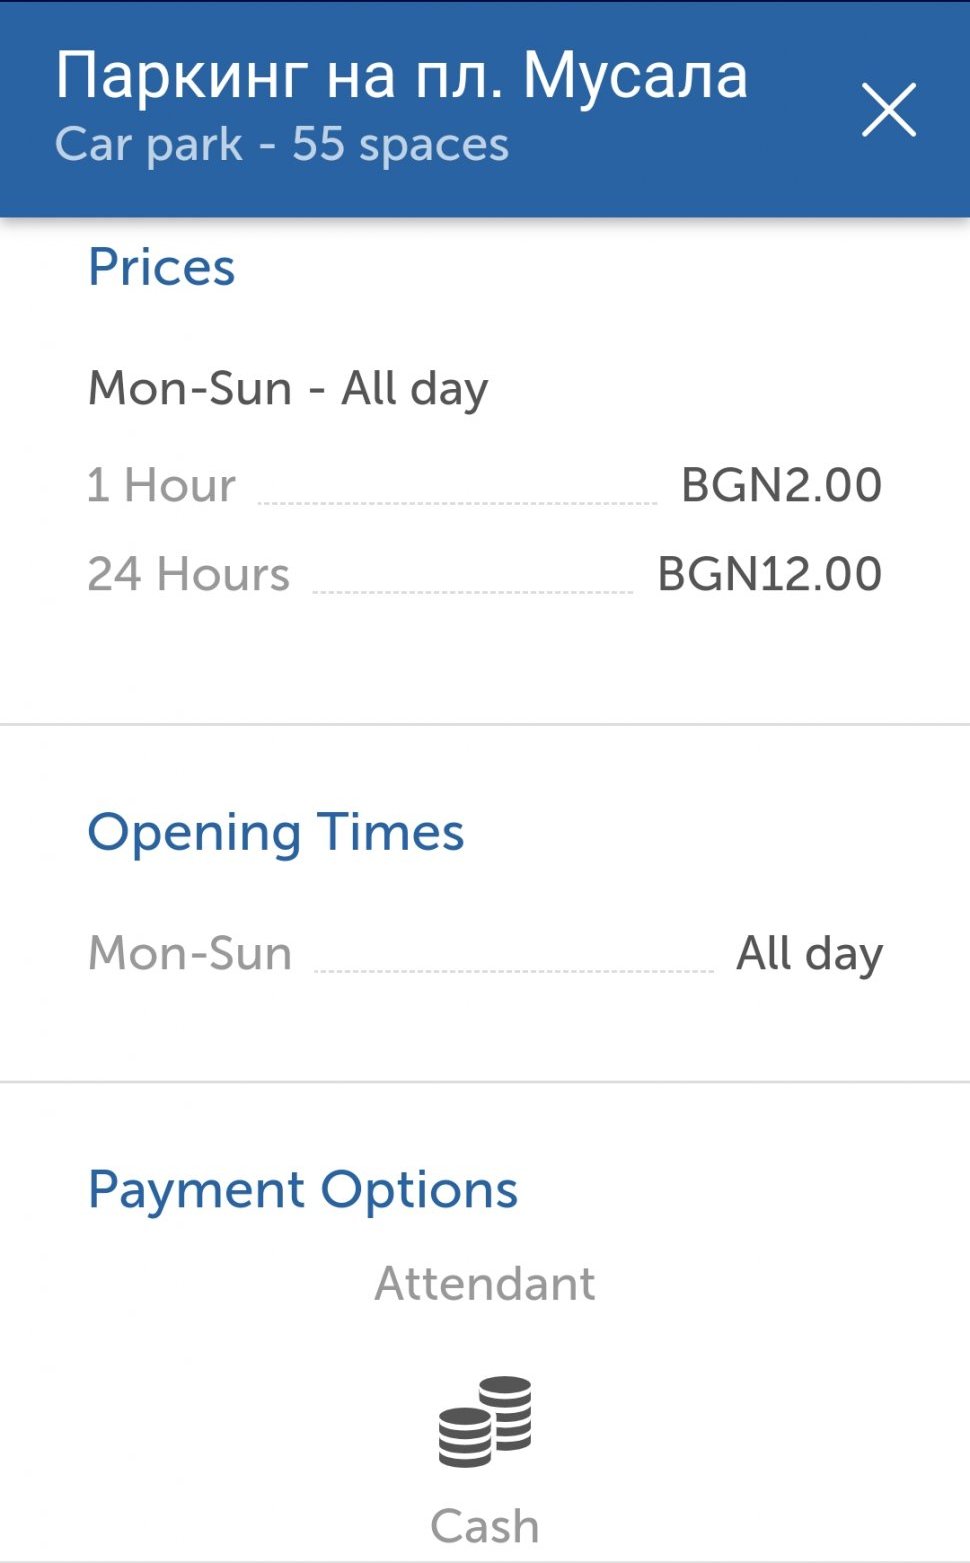
Task: Select the Opening Times section heading
Action: pyautogui.click(x=276, y=832)
